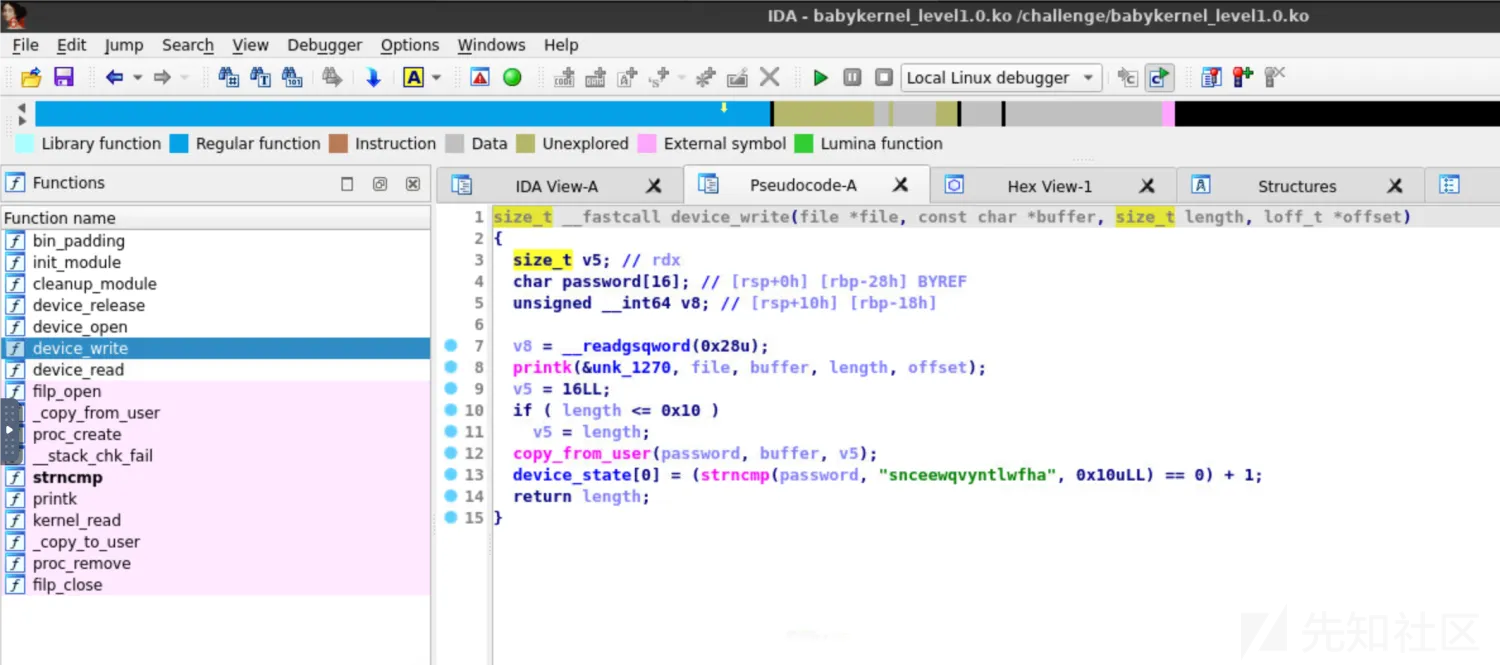This screenshot has width=1500, height=665.
Task: Click the binoculars search immediate value icon
Action: point(229,77)
